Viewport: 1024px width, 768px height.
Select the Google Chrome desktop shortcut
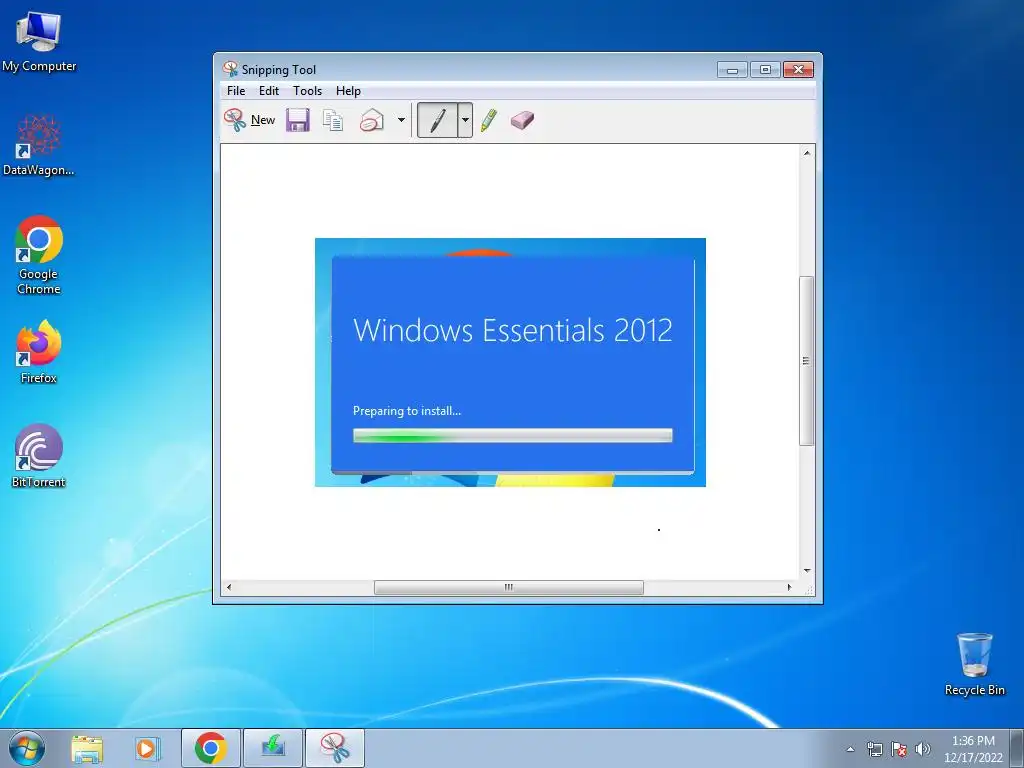39,255
